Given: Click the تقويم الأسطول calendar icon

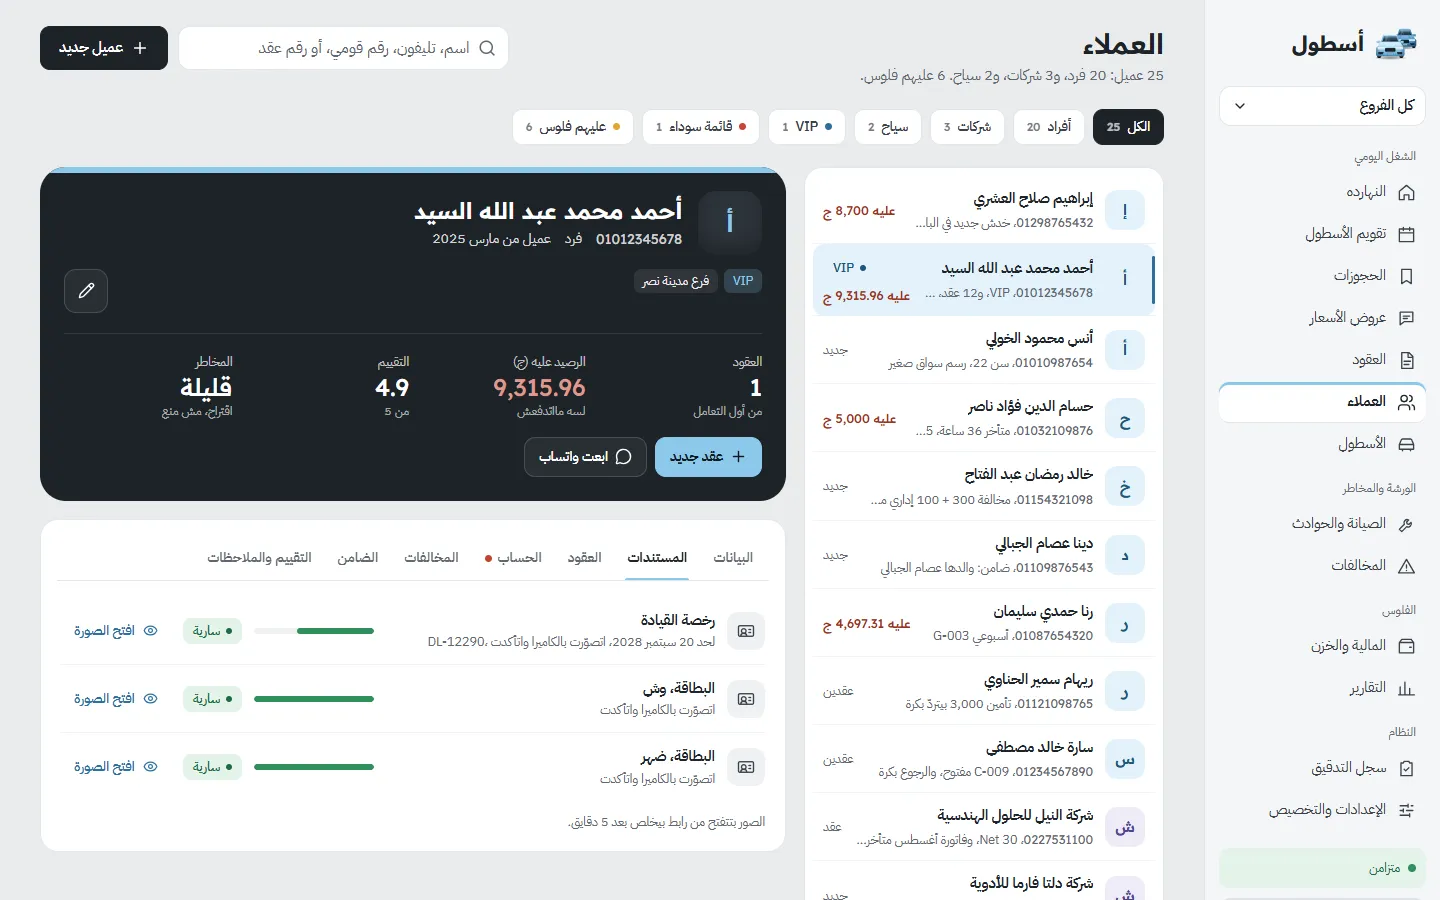Looking at the screenshot, I should tap(1406, 234).
